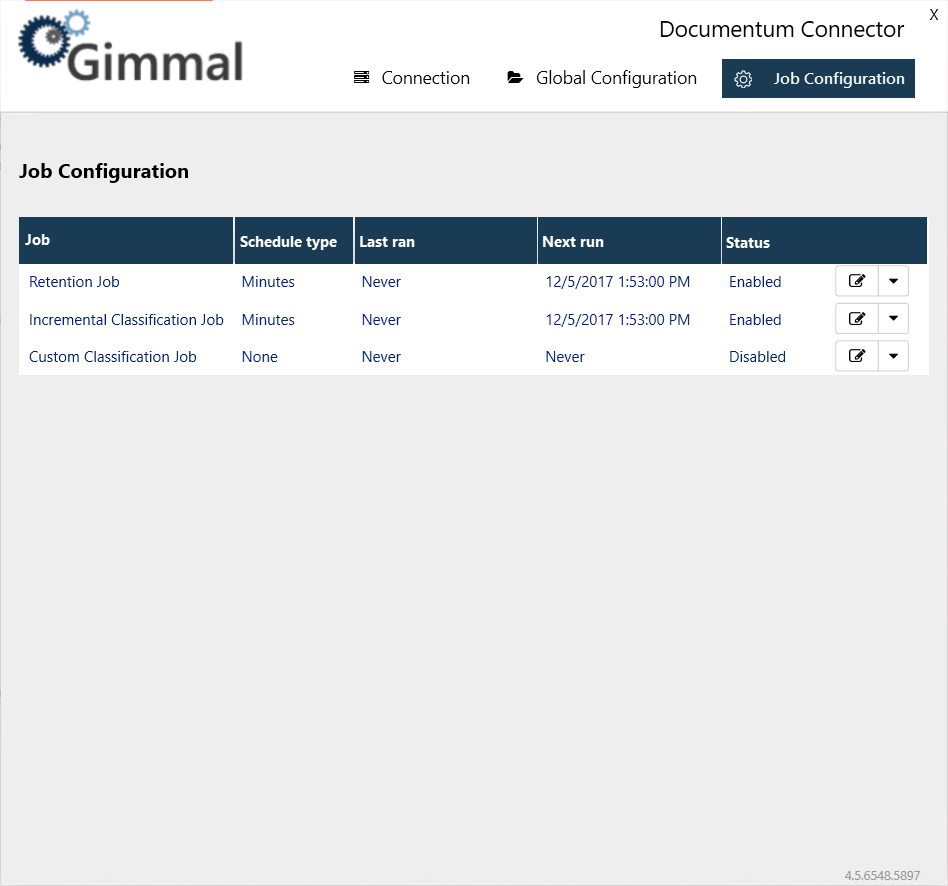The height and width of the screenshot is (886, 948).
Task: Expand the dropdown next to Retention Job edit button
Action: click(x=893, y=281)
